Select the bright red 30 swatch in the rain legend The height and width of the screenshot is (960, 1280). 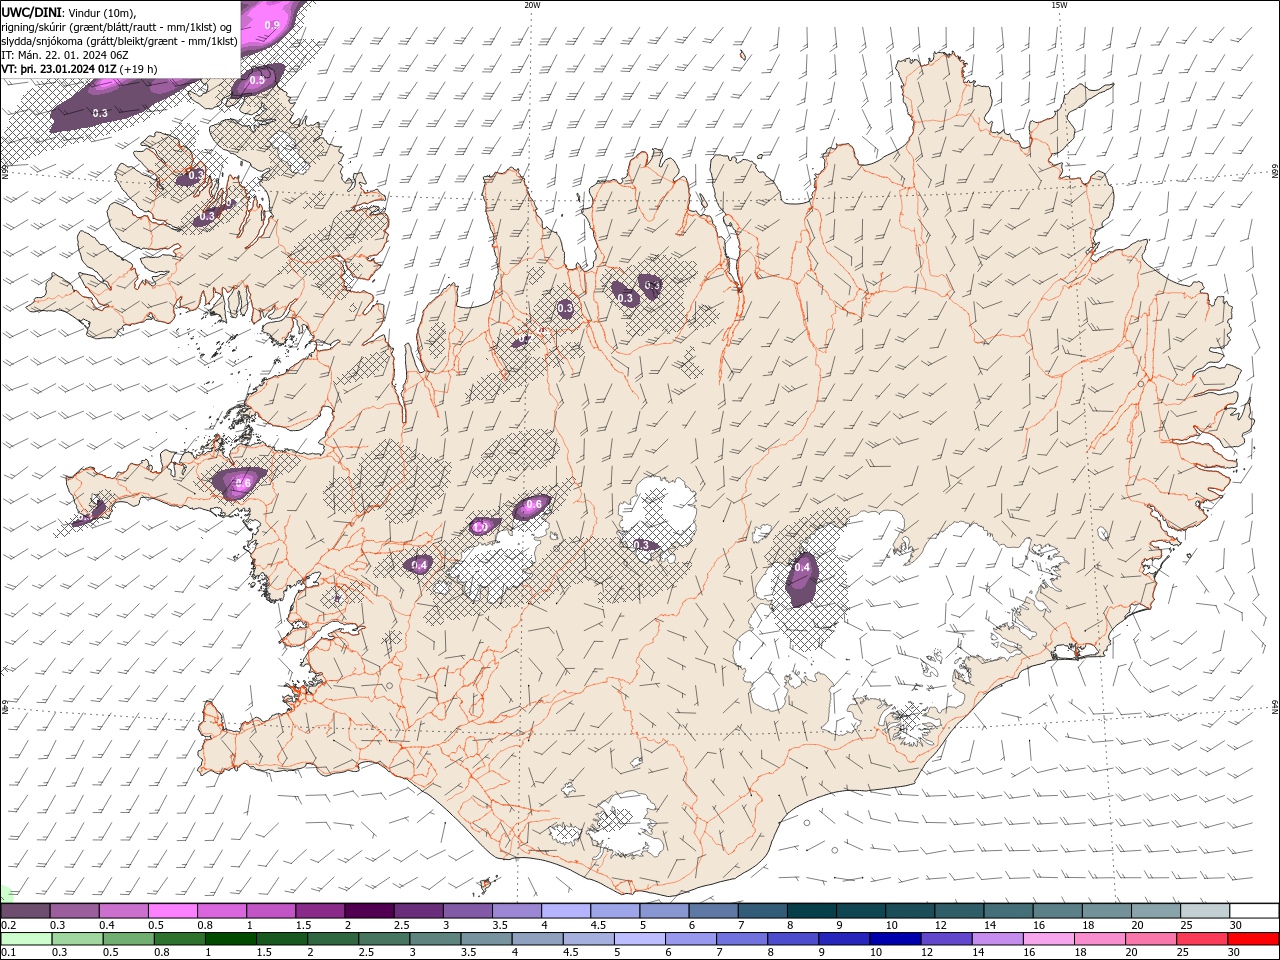pyautogui.click(x=1252, y=939)
